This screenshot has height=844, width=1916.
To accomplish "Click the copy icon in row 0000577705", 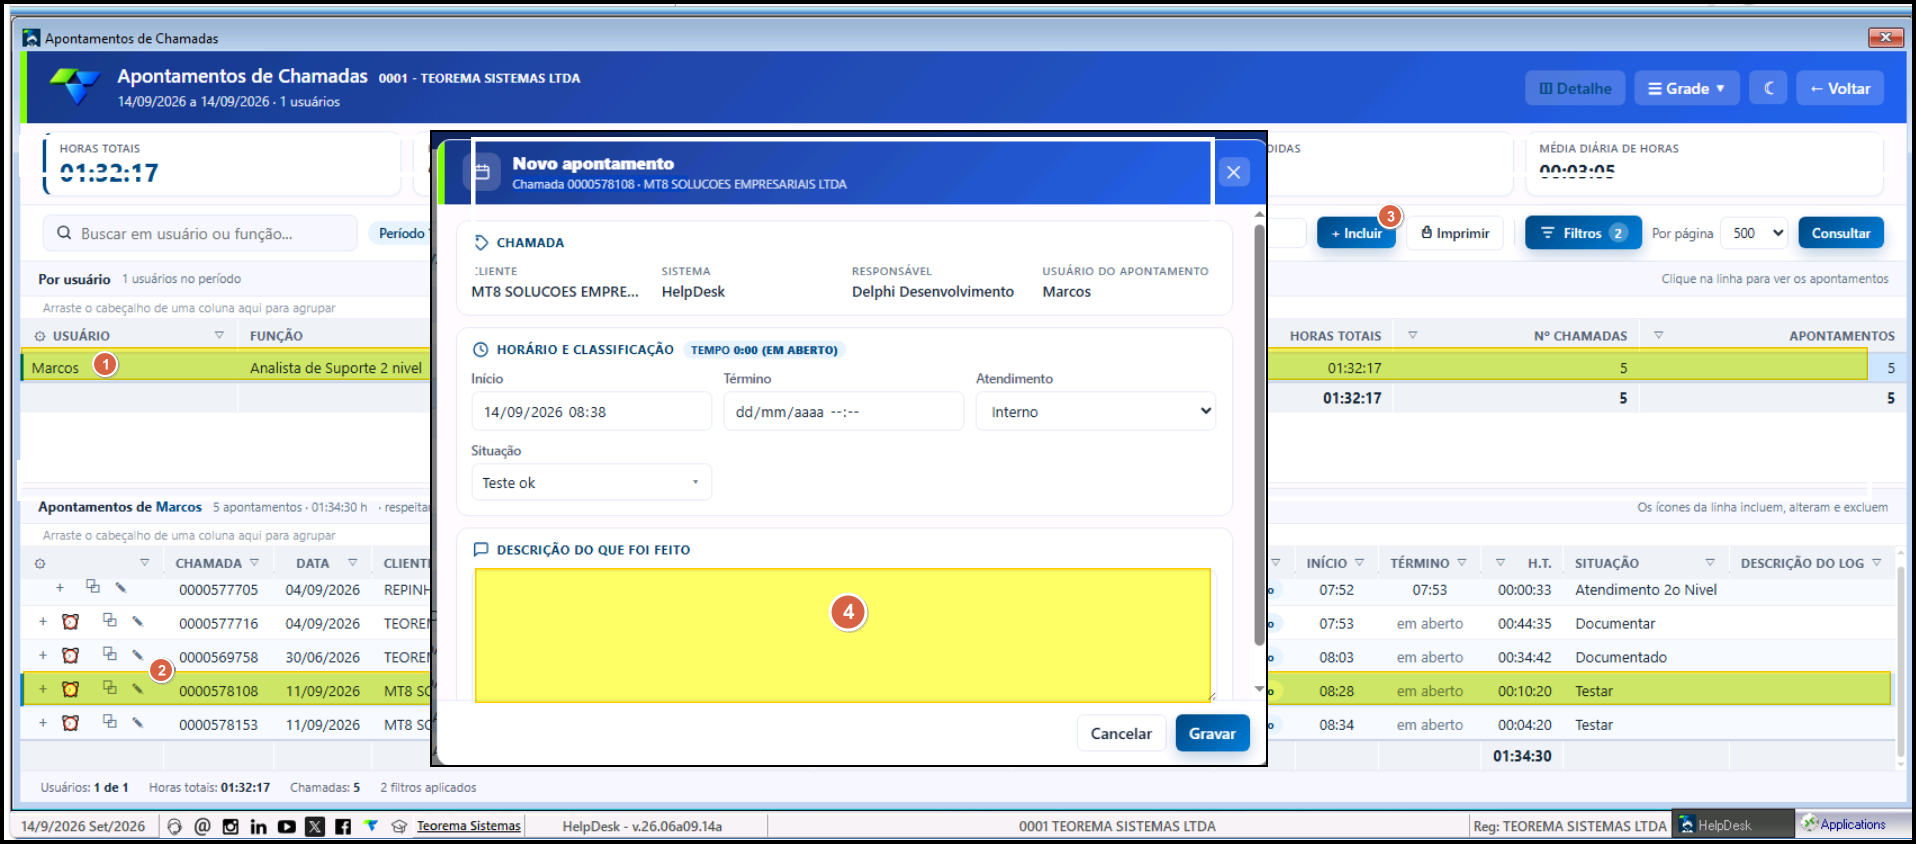I will pyautogui.click(x=92, y=586).
